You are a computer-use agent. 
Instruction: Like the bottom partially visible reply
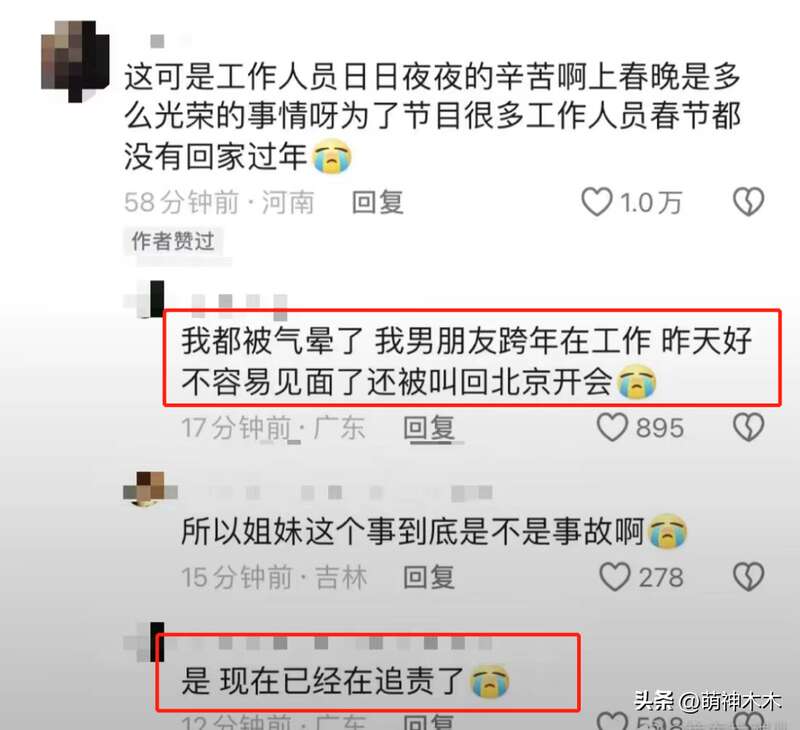tap(612, 721)
